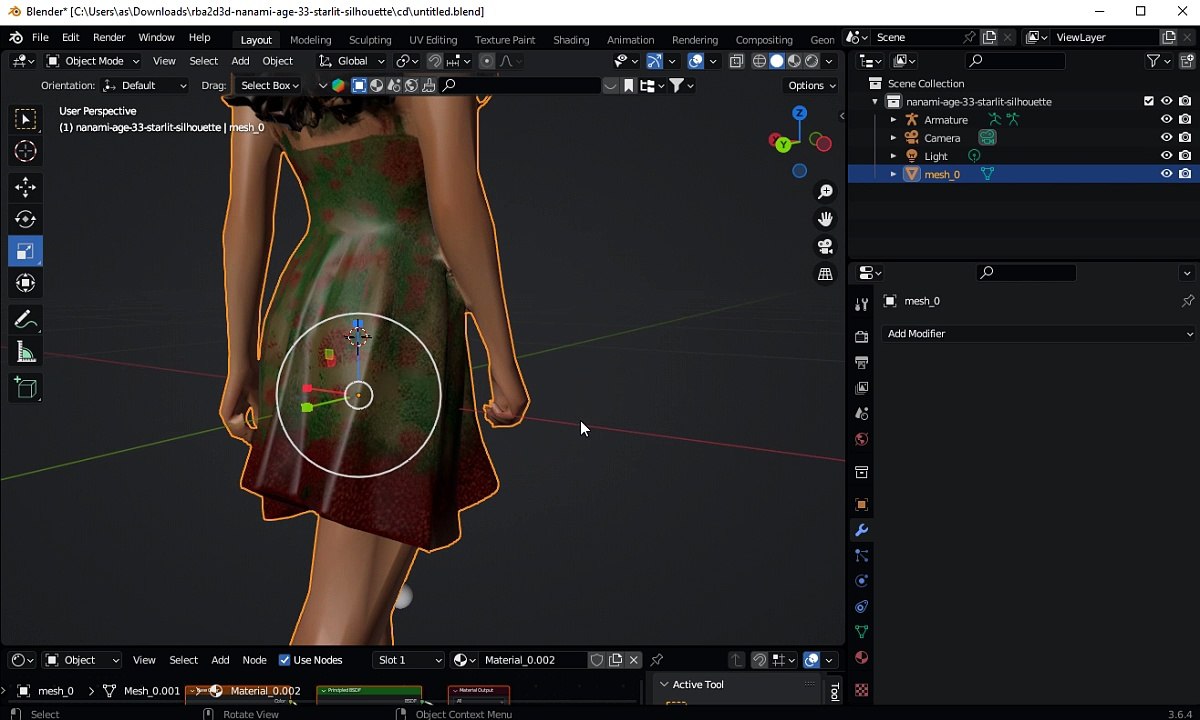Image resolution: width=1200 pixels, height=720 pixels.
Task: Toggle snapping magnet in header
Action: pyautogui.click(x=434, y=61)
